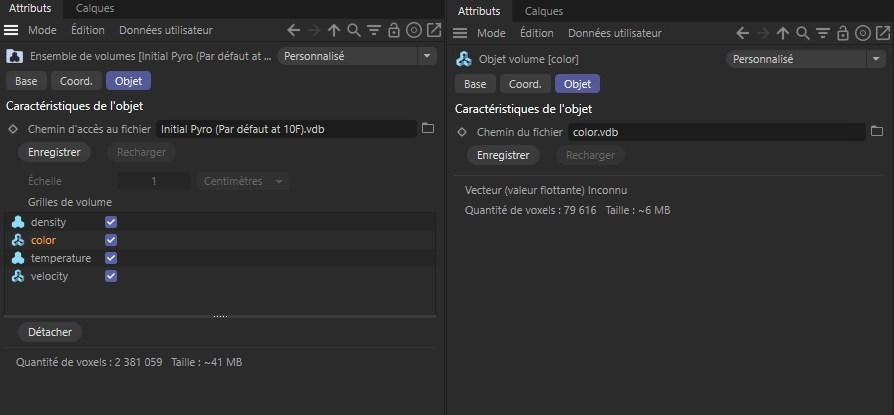The width and height of the screenshot is (894, 415).
Task: Click Enregistrer below the color.vdb path
Action: [x=503, y=156]
